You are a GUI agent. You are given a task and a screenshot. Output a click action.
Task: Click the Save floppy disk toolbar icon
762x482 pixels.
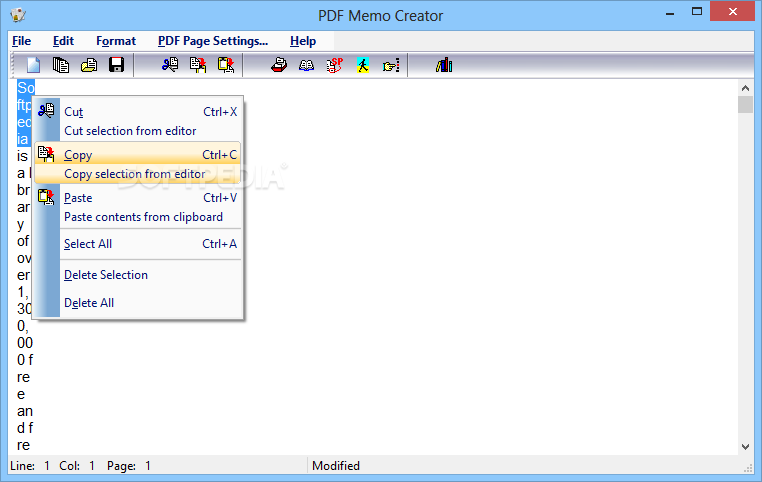tap(116, 65)
